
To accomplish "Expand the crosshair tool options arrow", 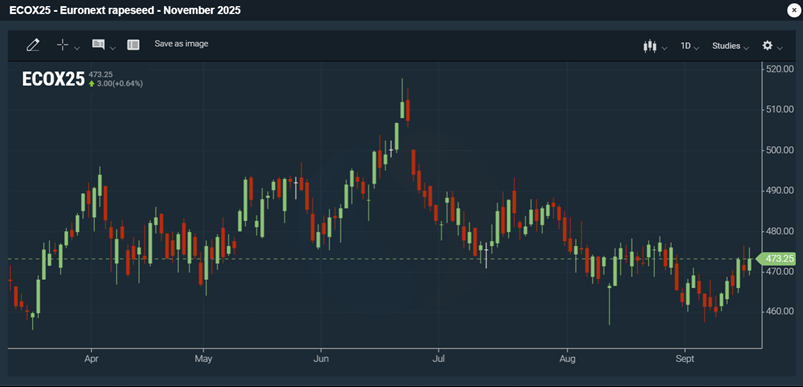I will (x=77, y=48).
